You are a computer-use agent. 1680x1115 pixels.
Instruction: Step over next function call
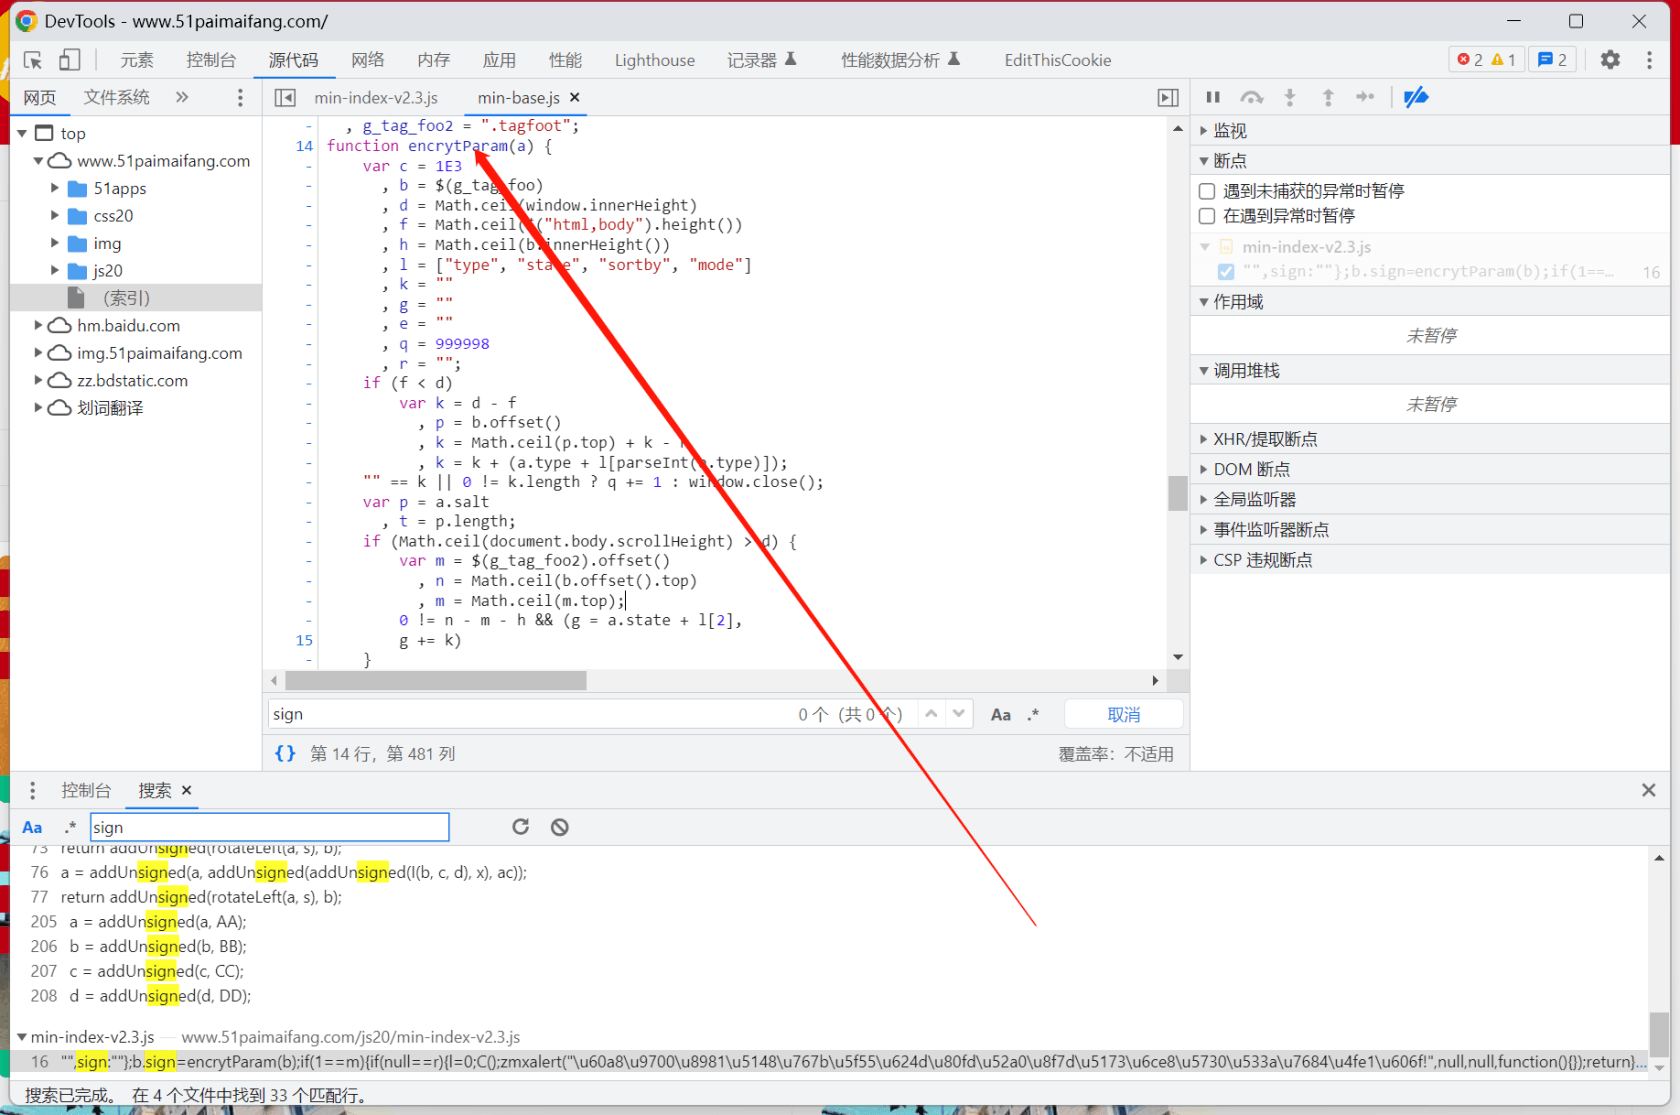1252,97
